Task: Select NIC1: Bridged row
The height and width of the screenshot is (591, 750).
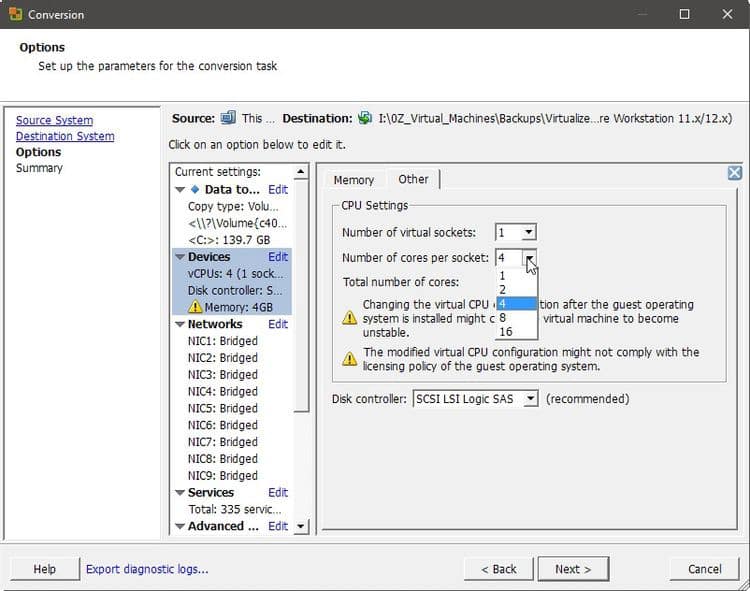Action: pyautogui.click(x=223, y=341)
